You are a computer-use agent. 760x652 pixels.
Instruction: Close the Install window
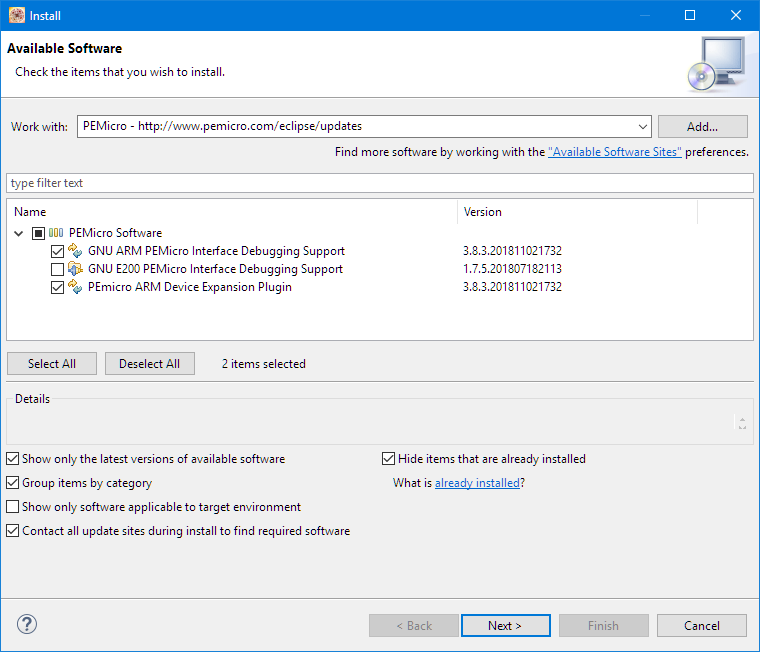[x=736, y=16]
